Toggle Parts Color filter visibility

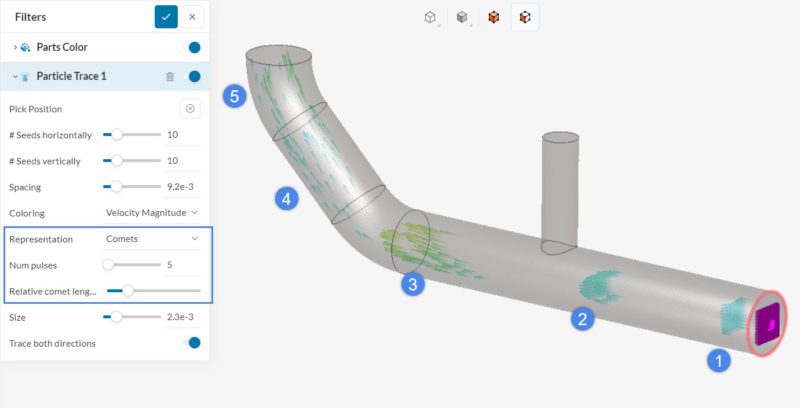[194, 47]
